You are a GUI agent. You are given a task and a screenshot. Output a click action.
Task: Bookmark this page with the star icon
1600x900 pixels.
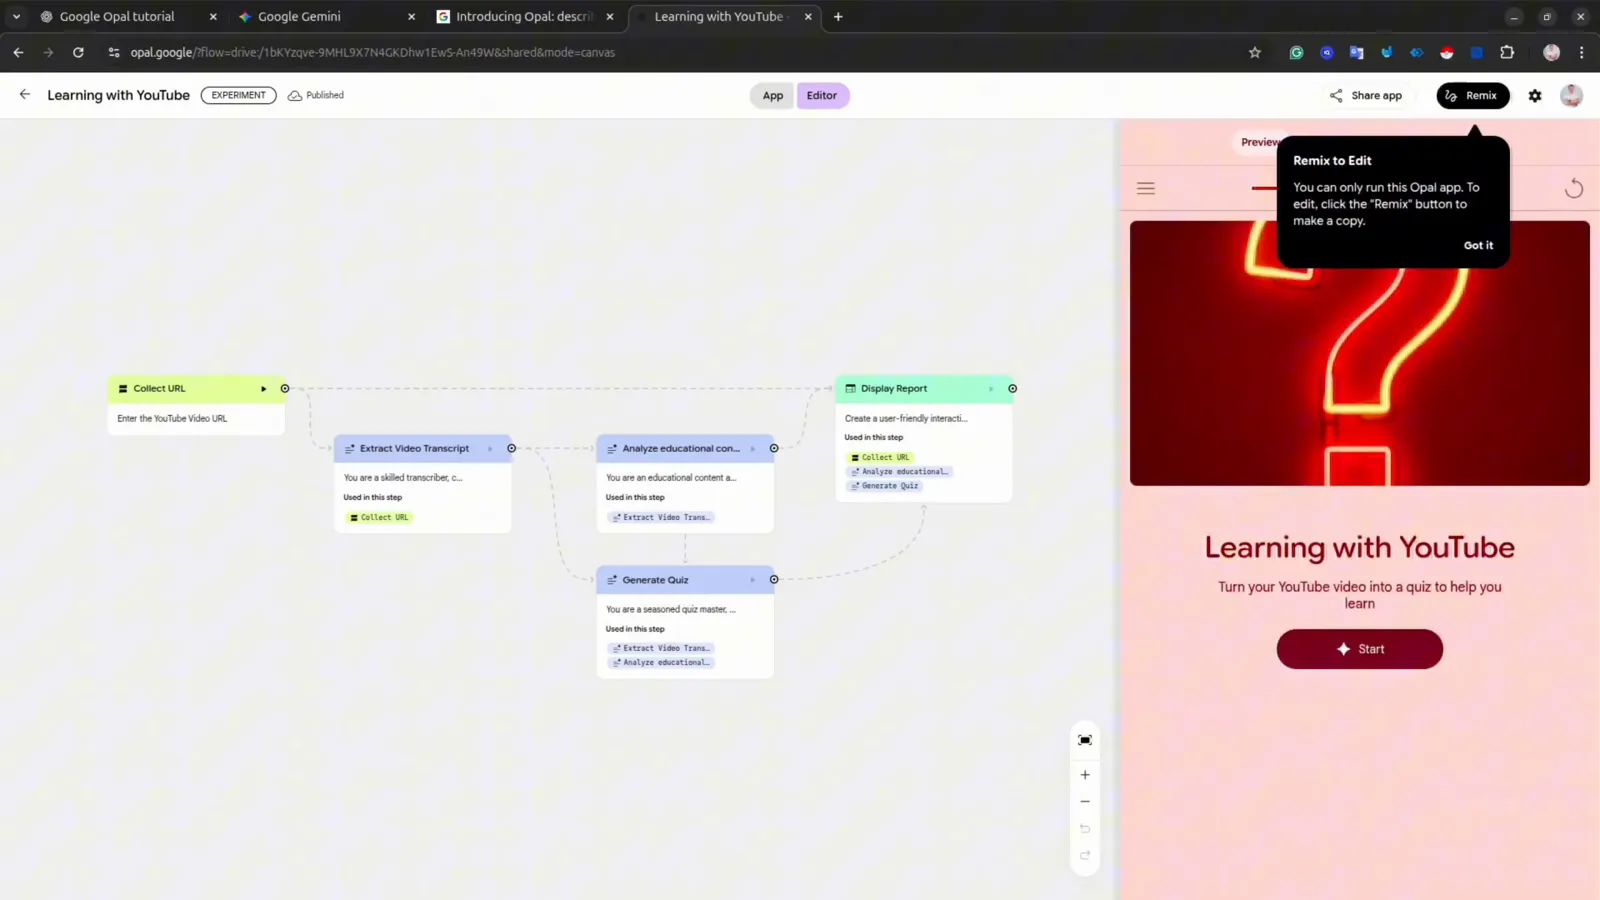[x=1255, y=53]
